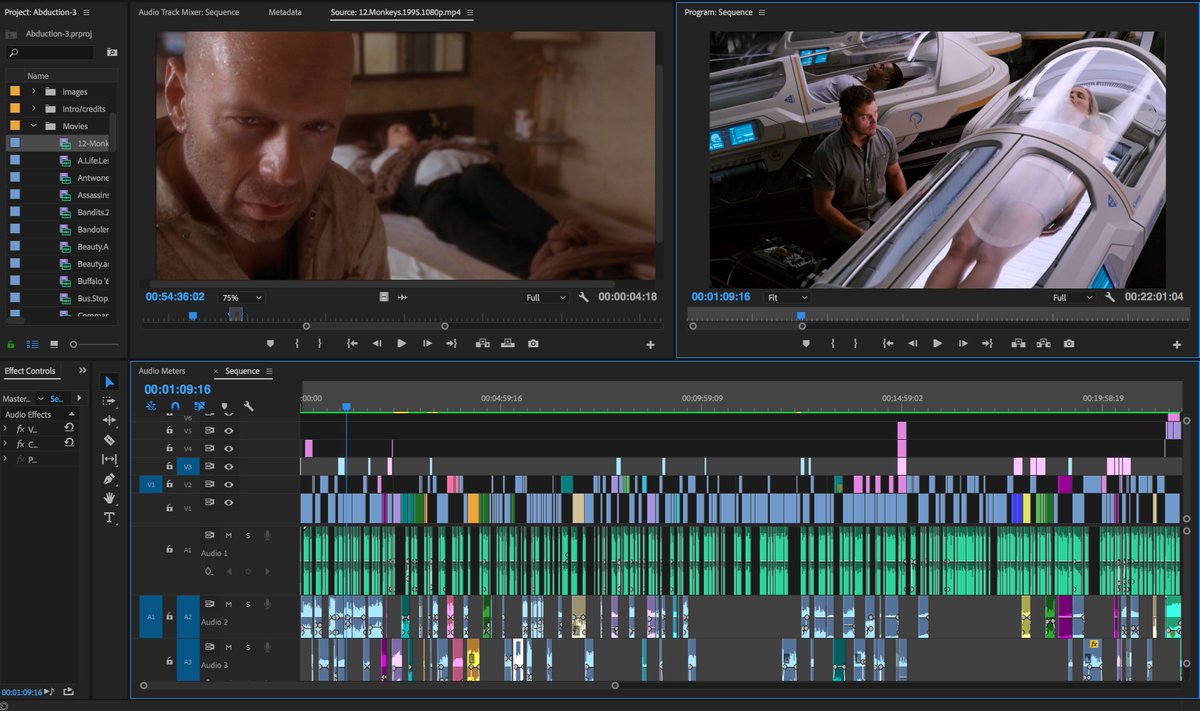Open Source 12.Monkeys panel menu

point(470,13)
